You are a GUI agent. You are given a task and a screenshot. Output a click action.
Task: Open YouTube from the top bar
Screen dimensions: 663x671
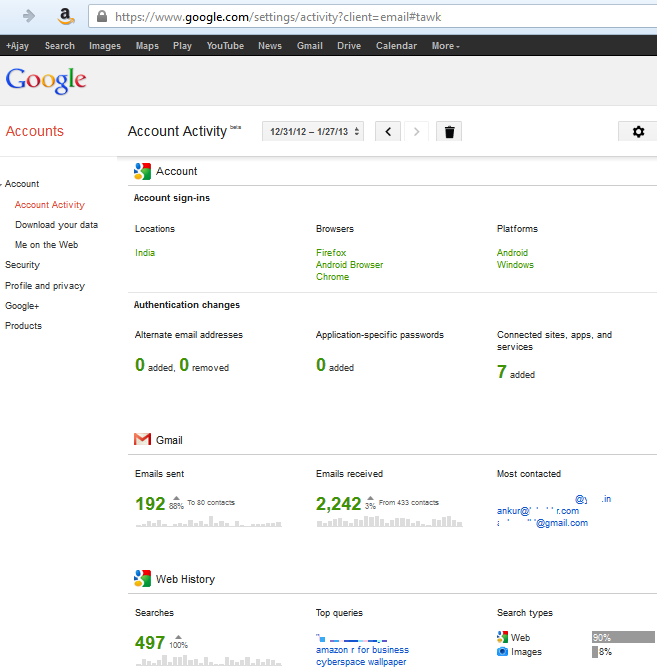pos(225,46)
